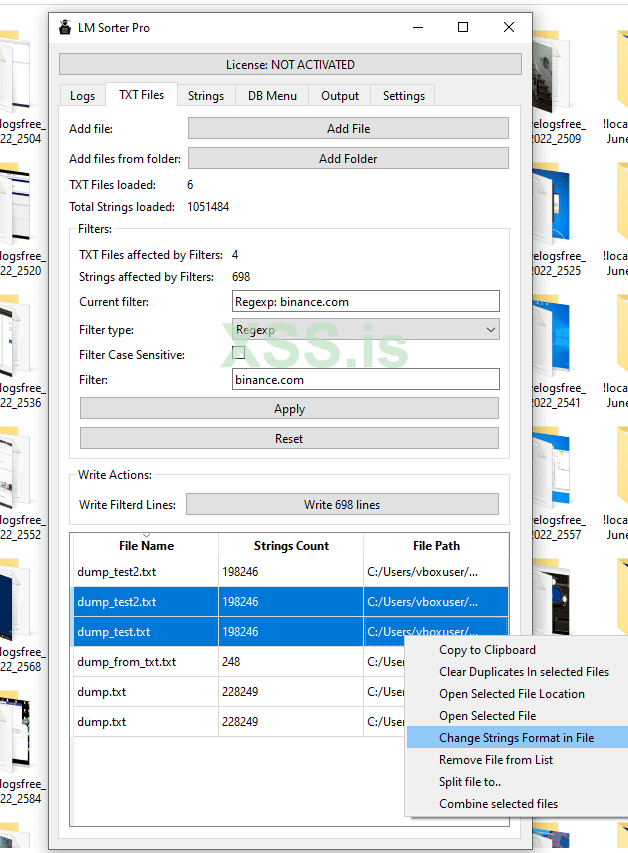Reset the filter
This screenshot has height=853, width=628.
289,438
